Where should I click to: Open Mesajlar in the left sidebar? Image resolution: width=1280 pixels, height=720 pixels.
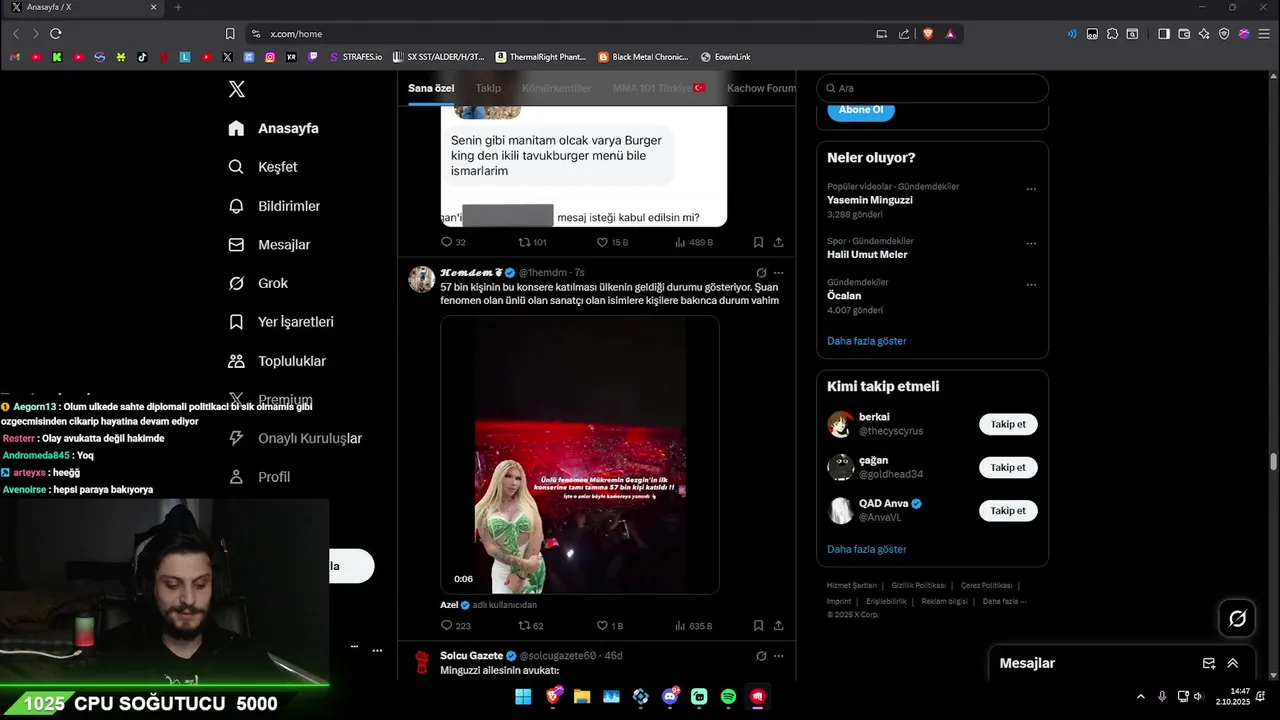(269, 245)
